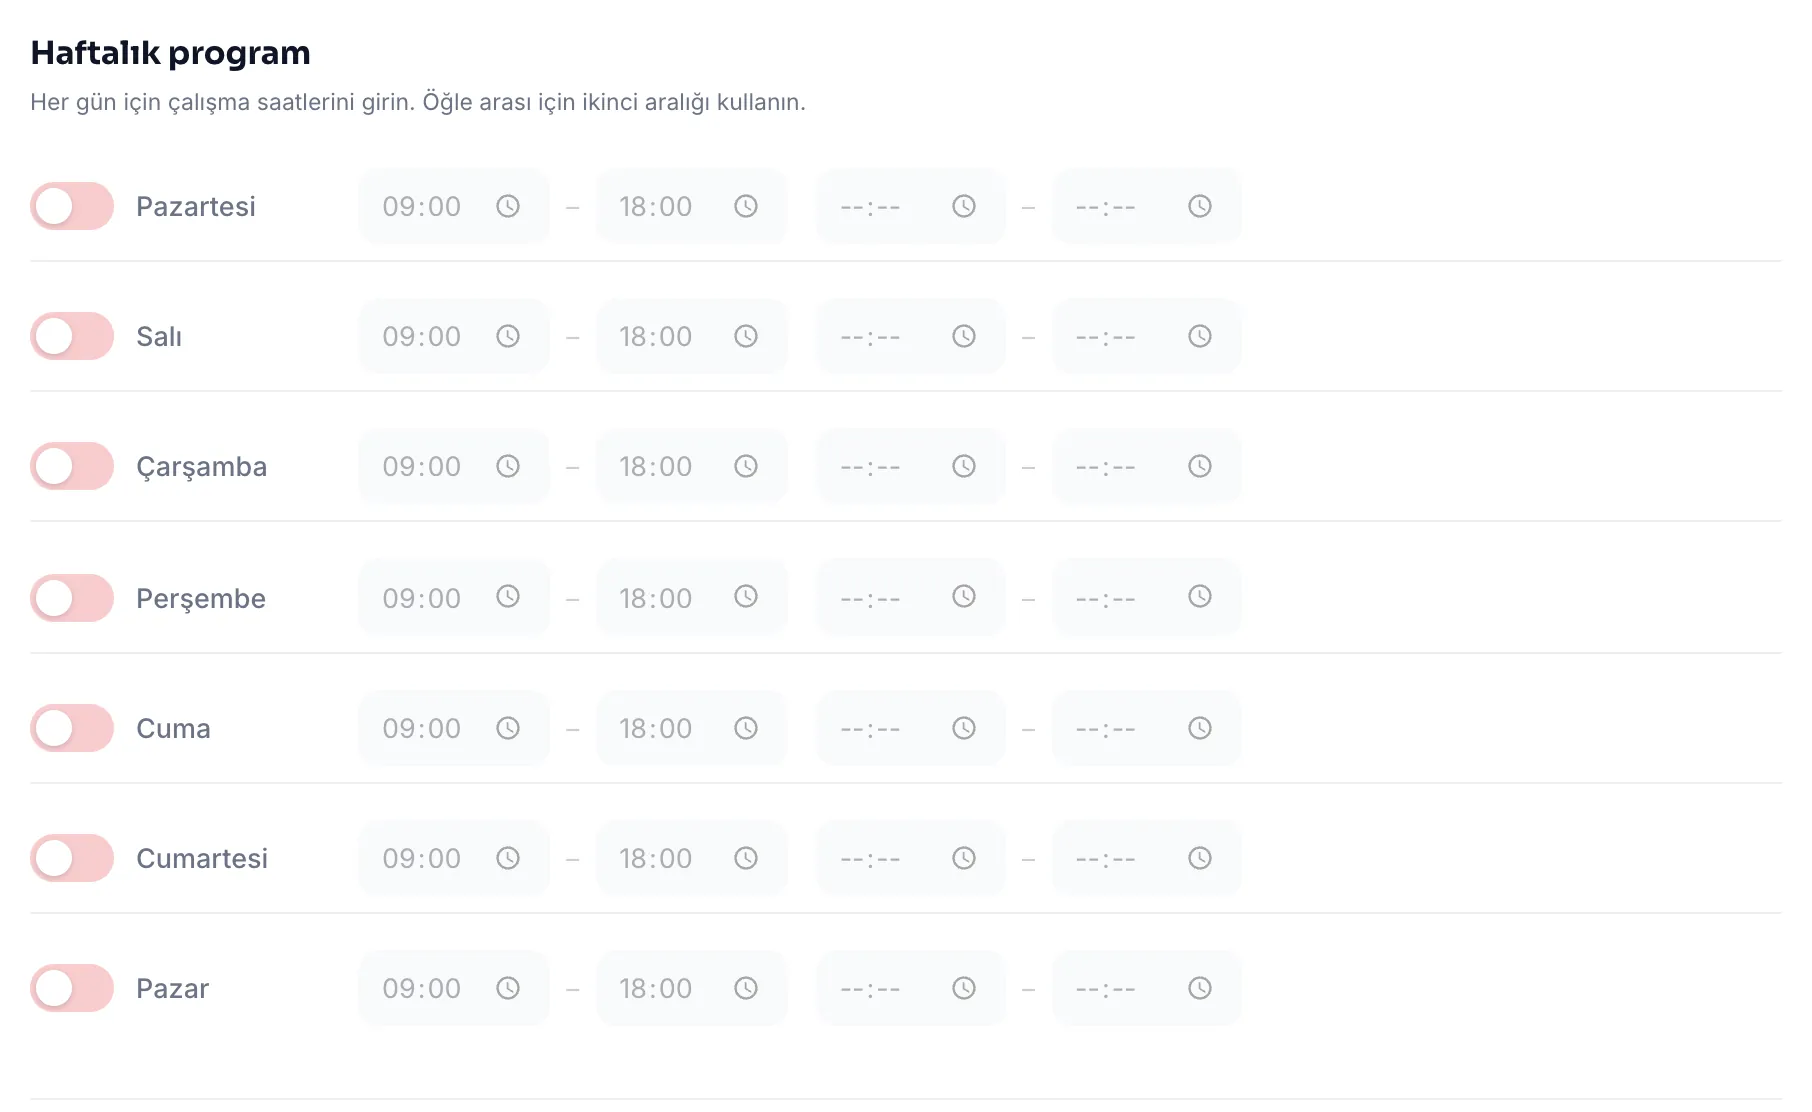Toggle the Pazartesi switch on
The width and height of the screenshot is (1812, 1112).
pos(72,206)
